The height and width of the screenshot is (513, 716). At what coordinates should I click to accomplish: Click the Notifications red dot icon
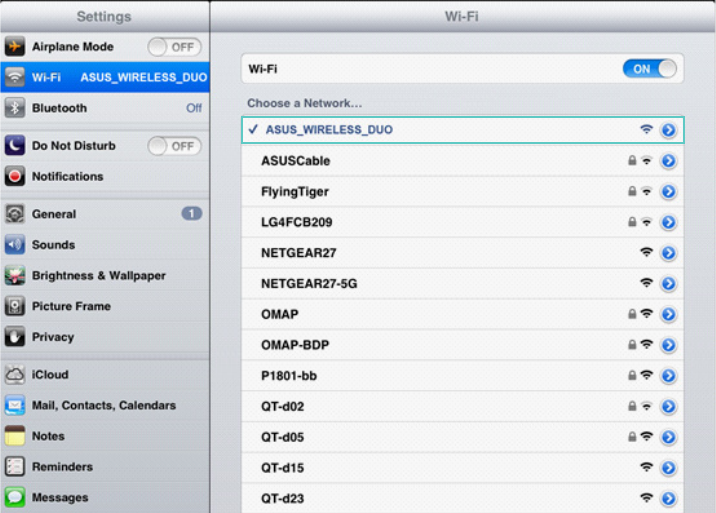(15, 176)
